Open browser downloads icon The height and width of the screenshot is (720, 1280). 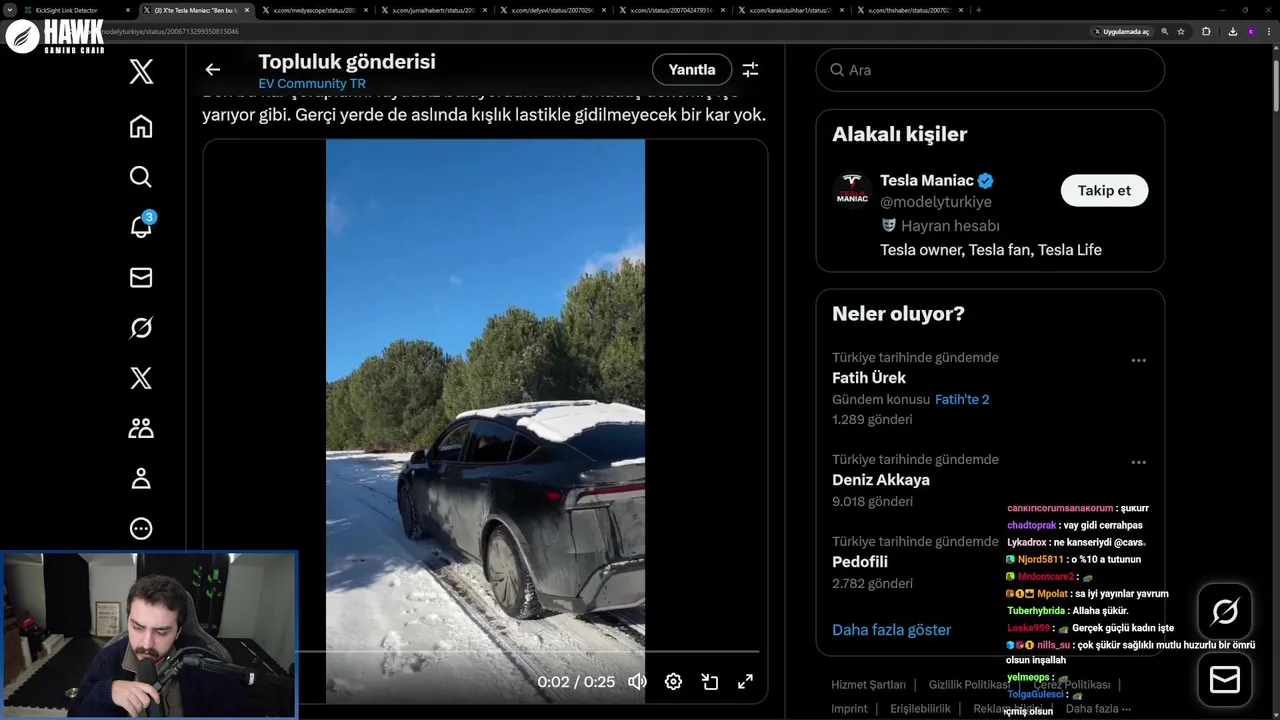point(1232,31)
